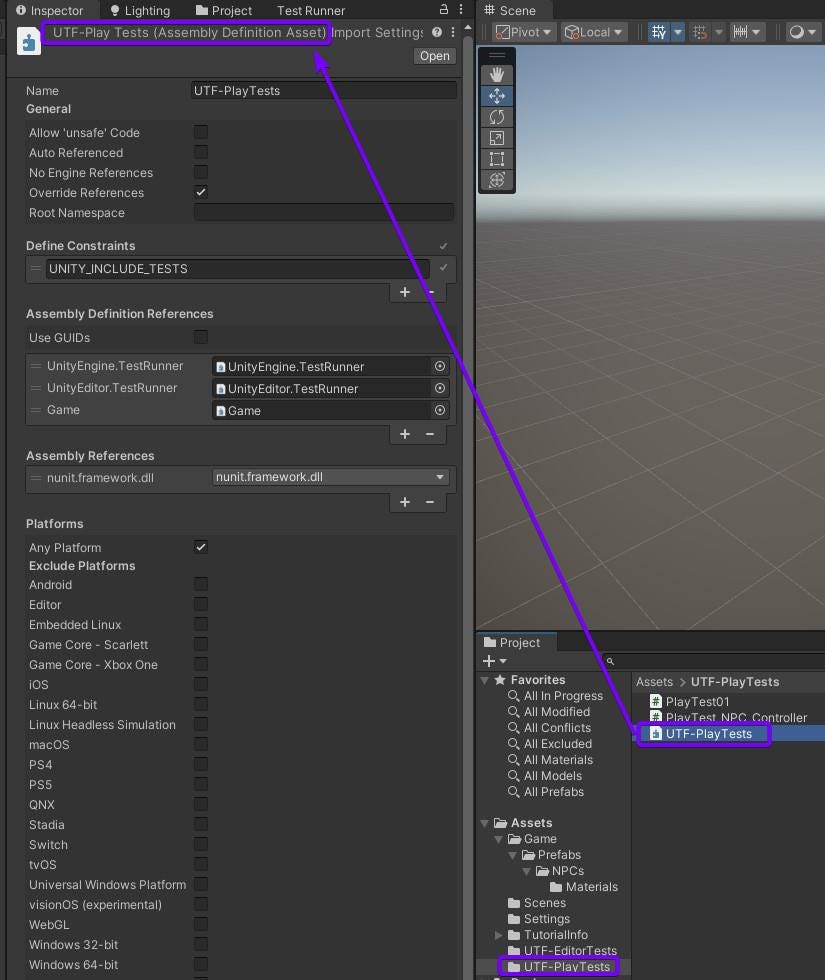This screenshot has height=980, width=825.
Task: Enable Allow 'unsafe' Code checkbox
Action: click(x=201, y=132)
